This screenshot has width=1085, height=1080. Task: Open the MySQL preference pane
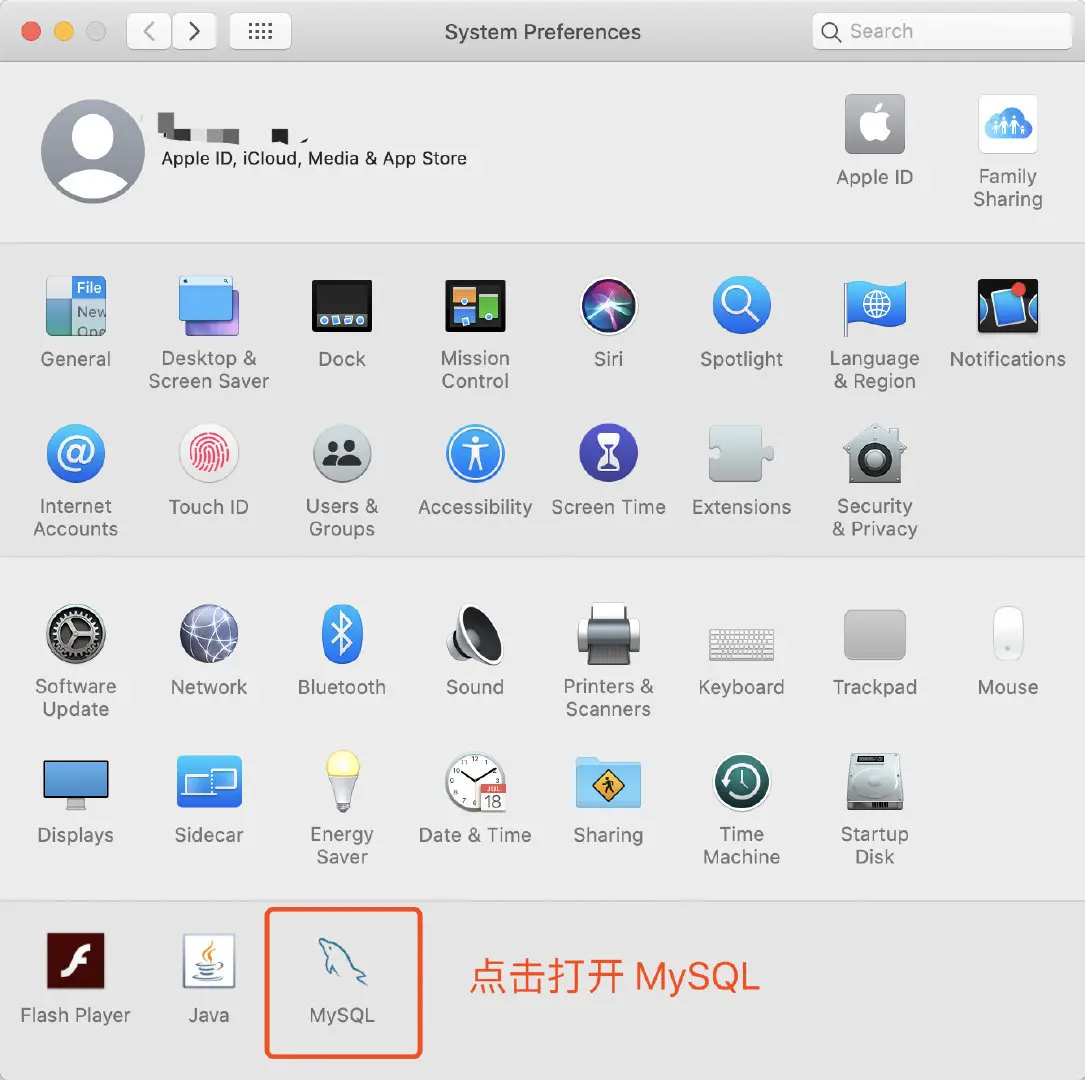coord(343,960)
